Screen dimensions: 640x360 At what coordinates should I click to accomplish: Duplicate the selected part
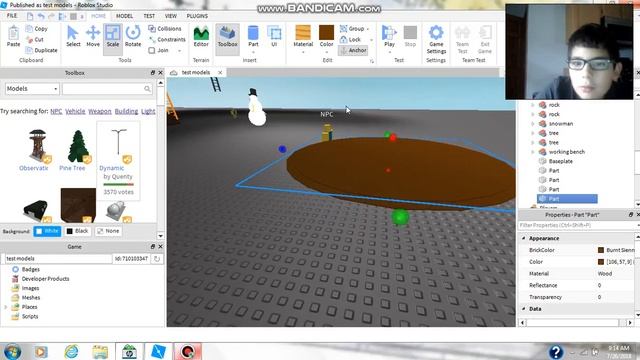(41, 50)
